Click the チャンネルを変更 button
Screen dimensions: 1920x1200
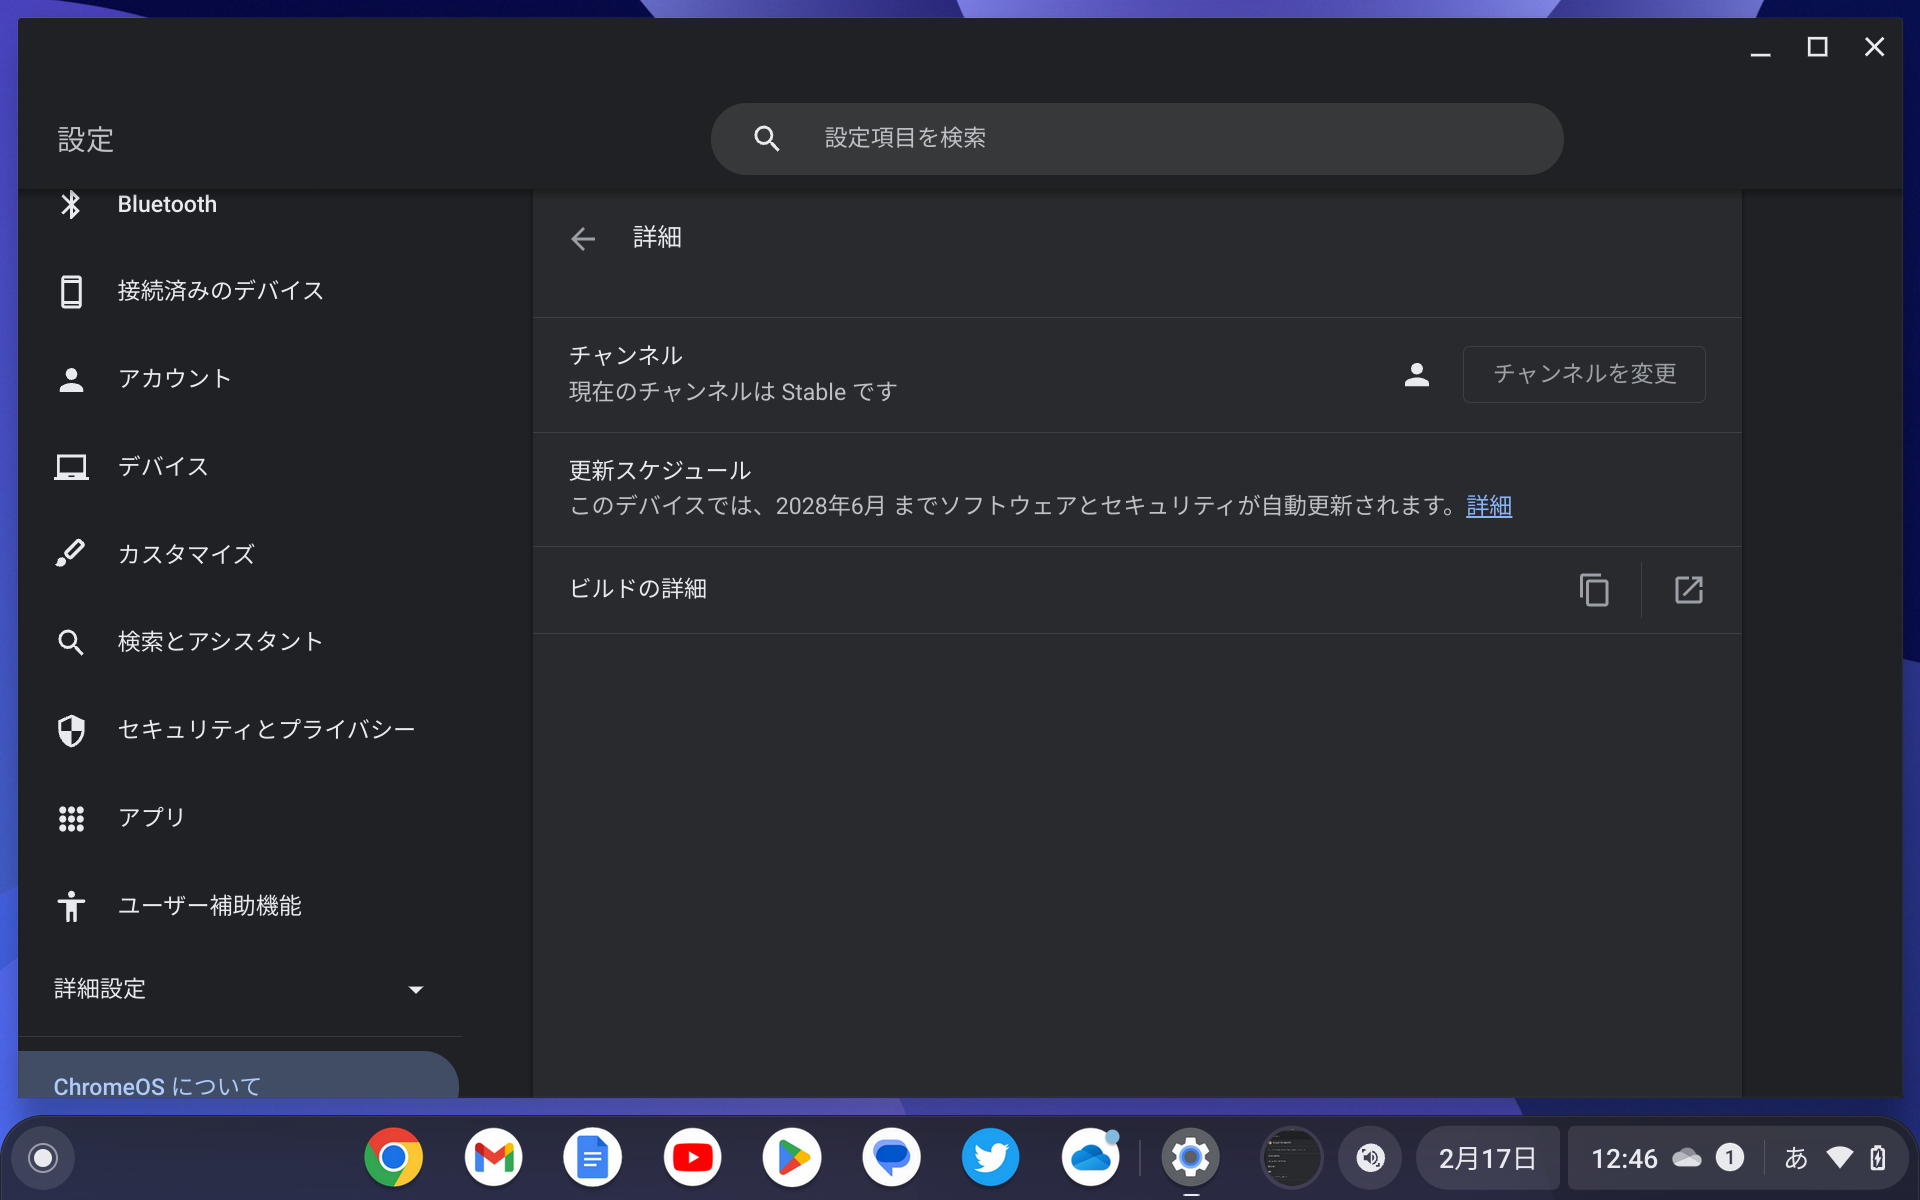click(1583, 374)
